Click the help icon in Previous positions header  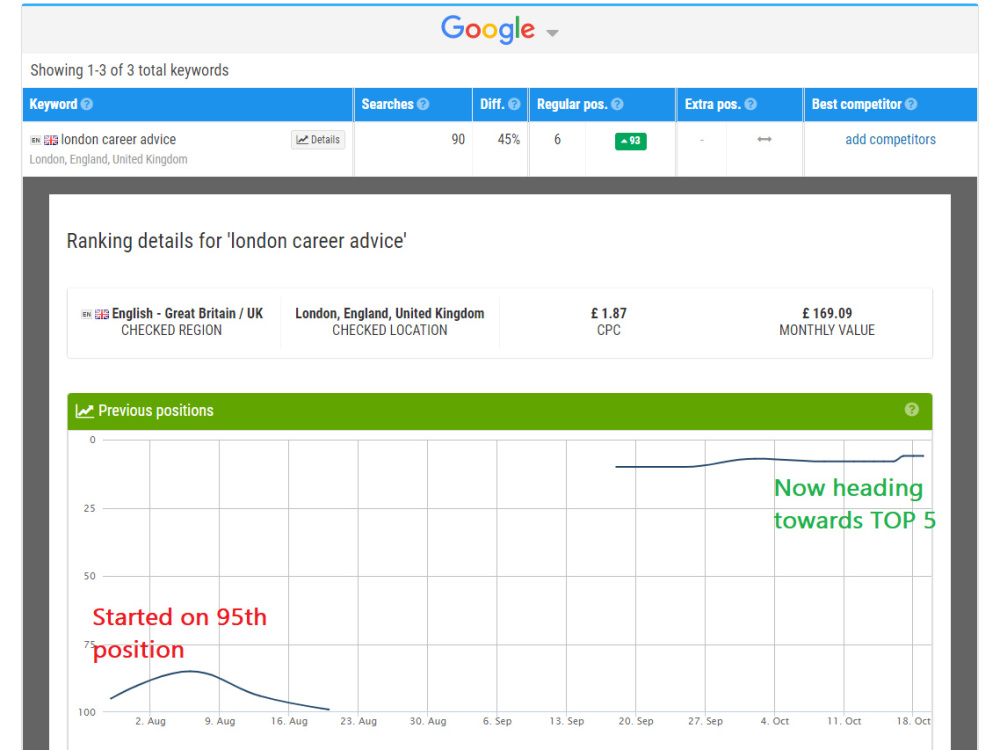click(x=912, y=409)
